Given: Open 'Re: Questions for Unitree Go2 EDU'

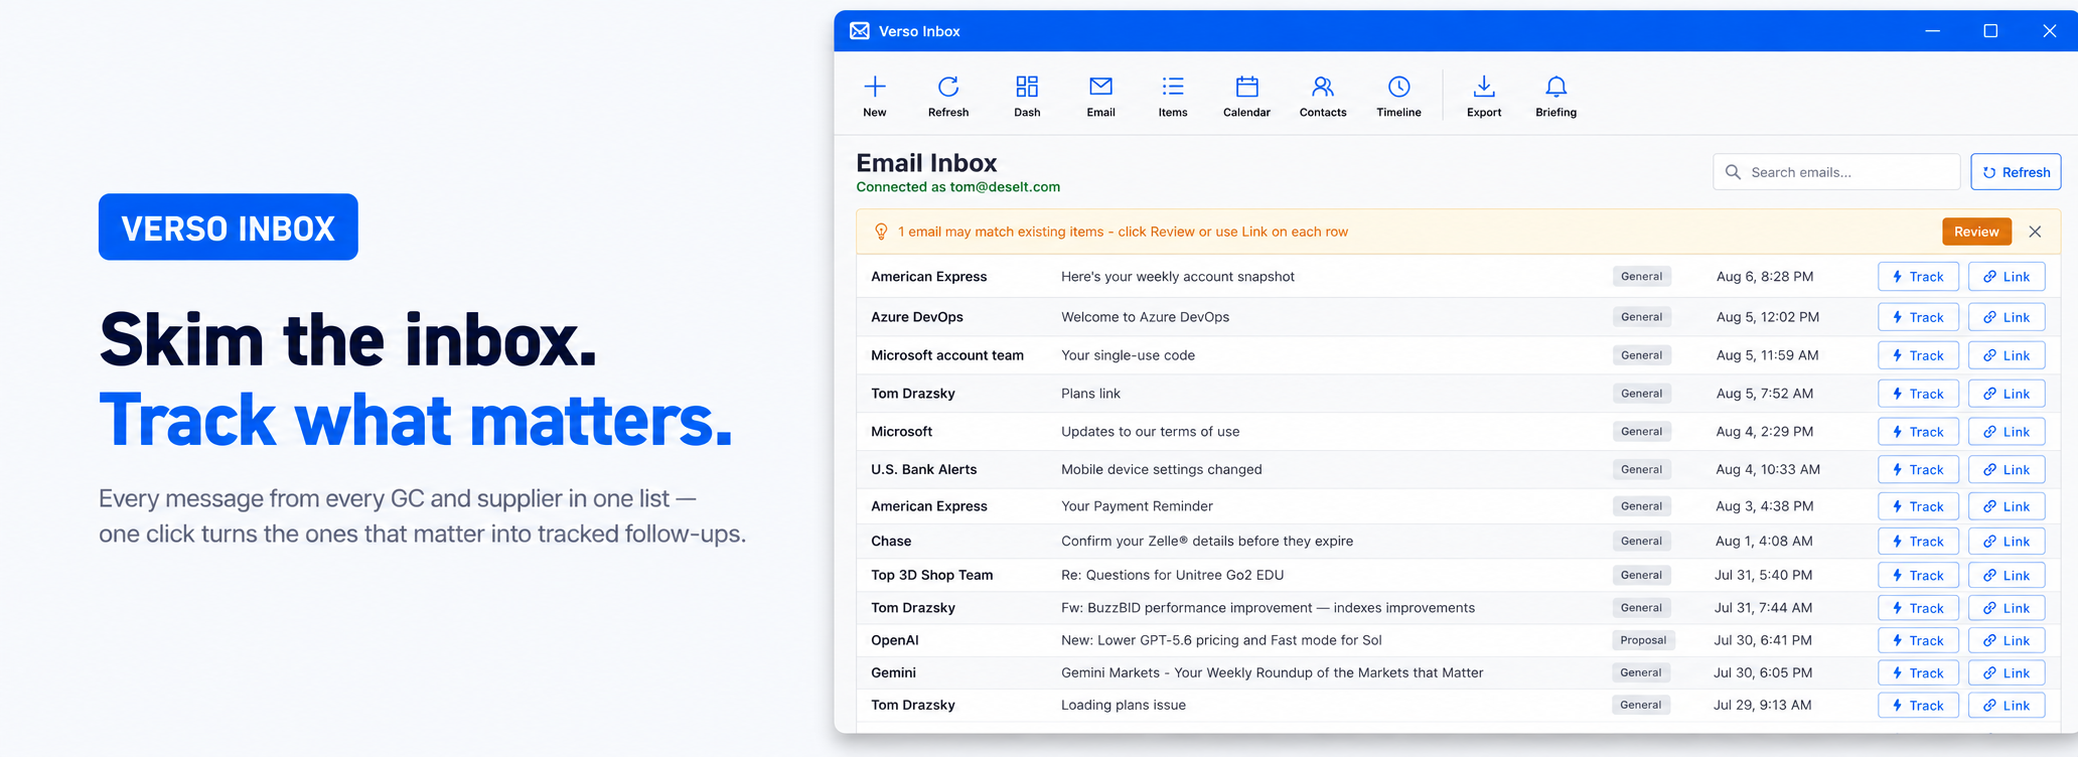Looking at the screenshot, I should click(x=1172, y=575).
